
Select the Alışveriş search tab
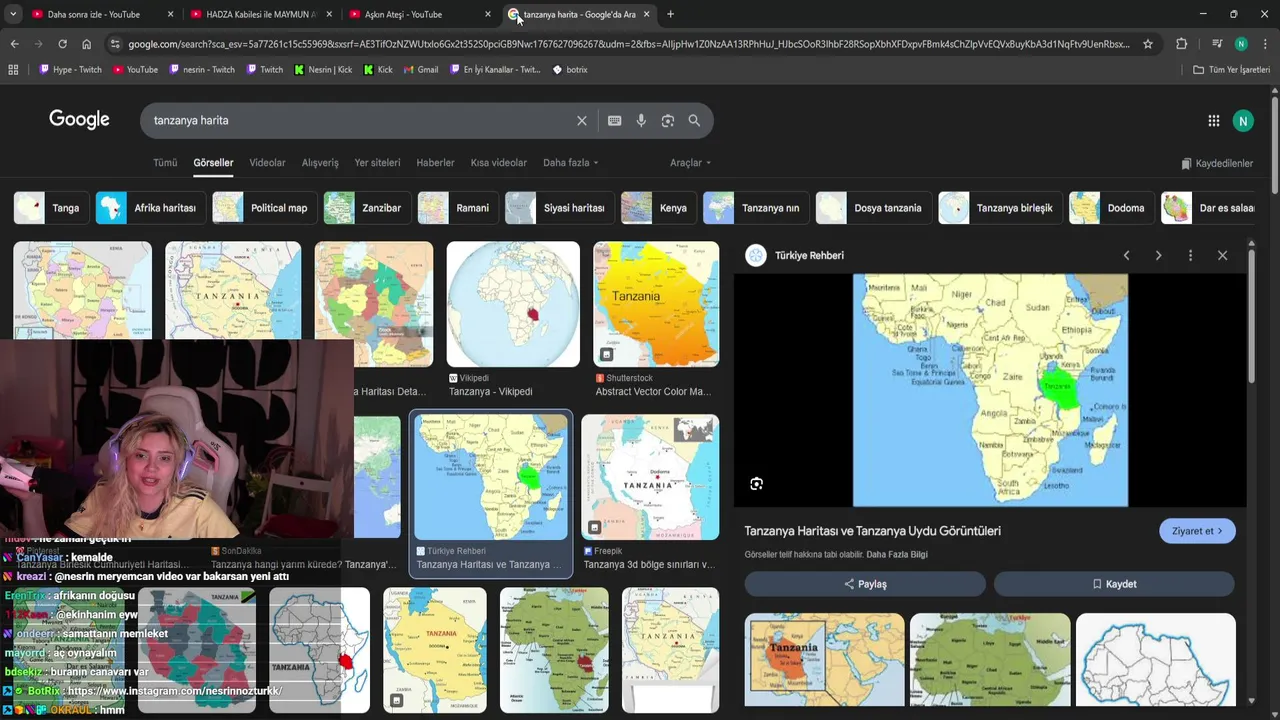click(320, 163)
